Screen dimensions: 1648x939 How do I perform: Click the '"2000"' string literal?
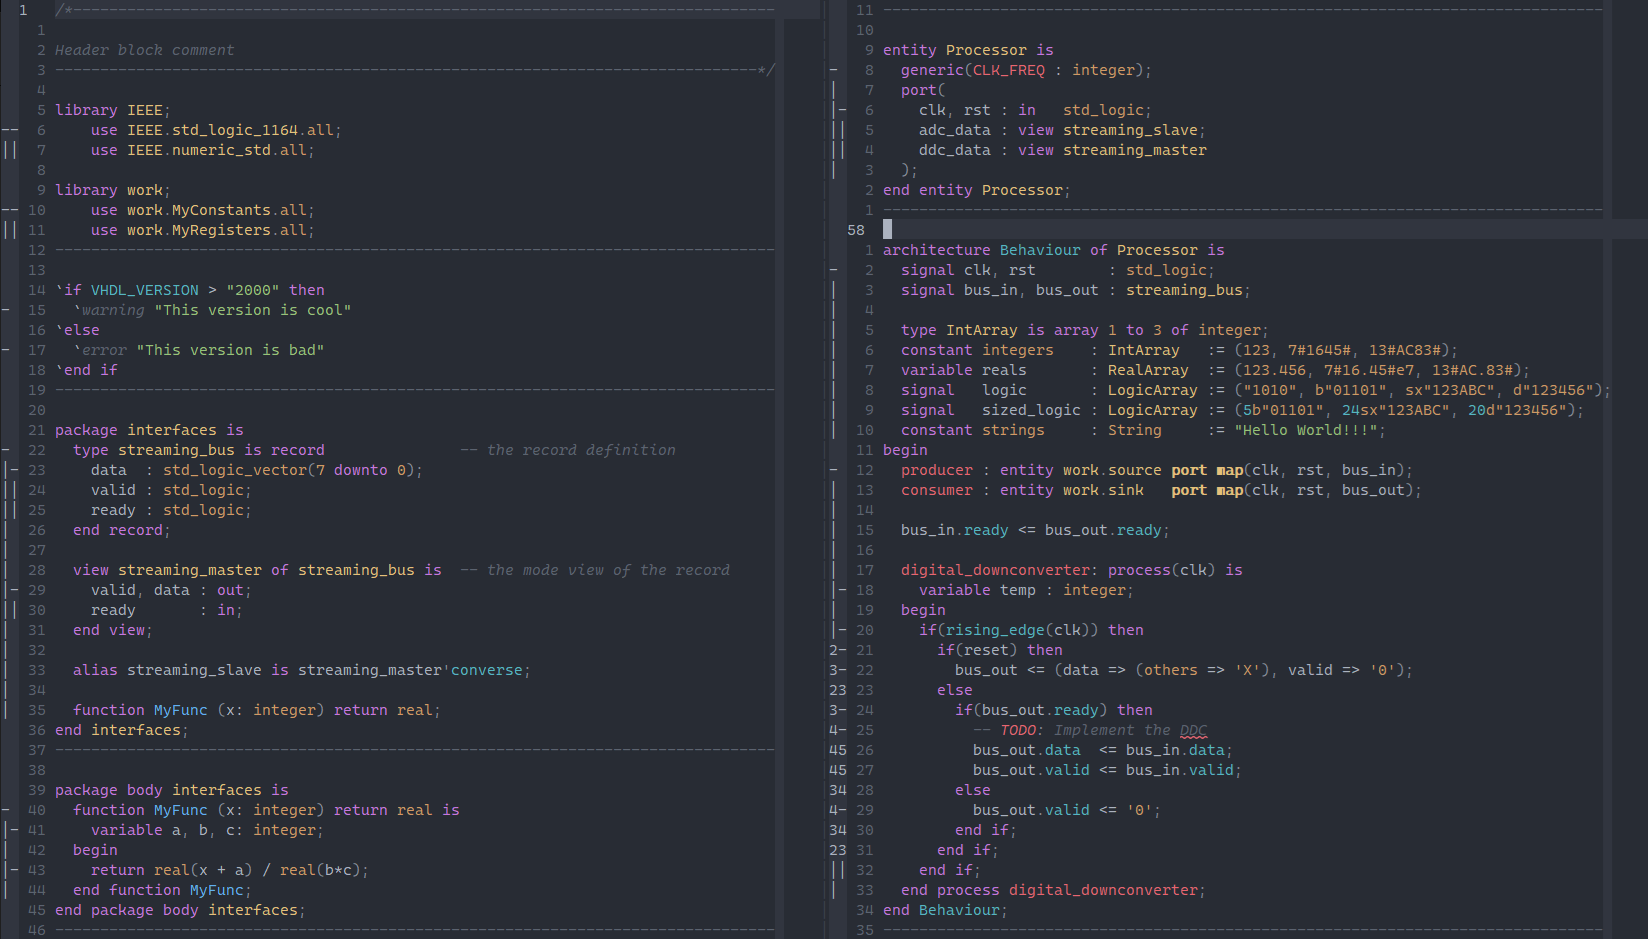[253, 290]
